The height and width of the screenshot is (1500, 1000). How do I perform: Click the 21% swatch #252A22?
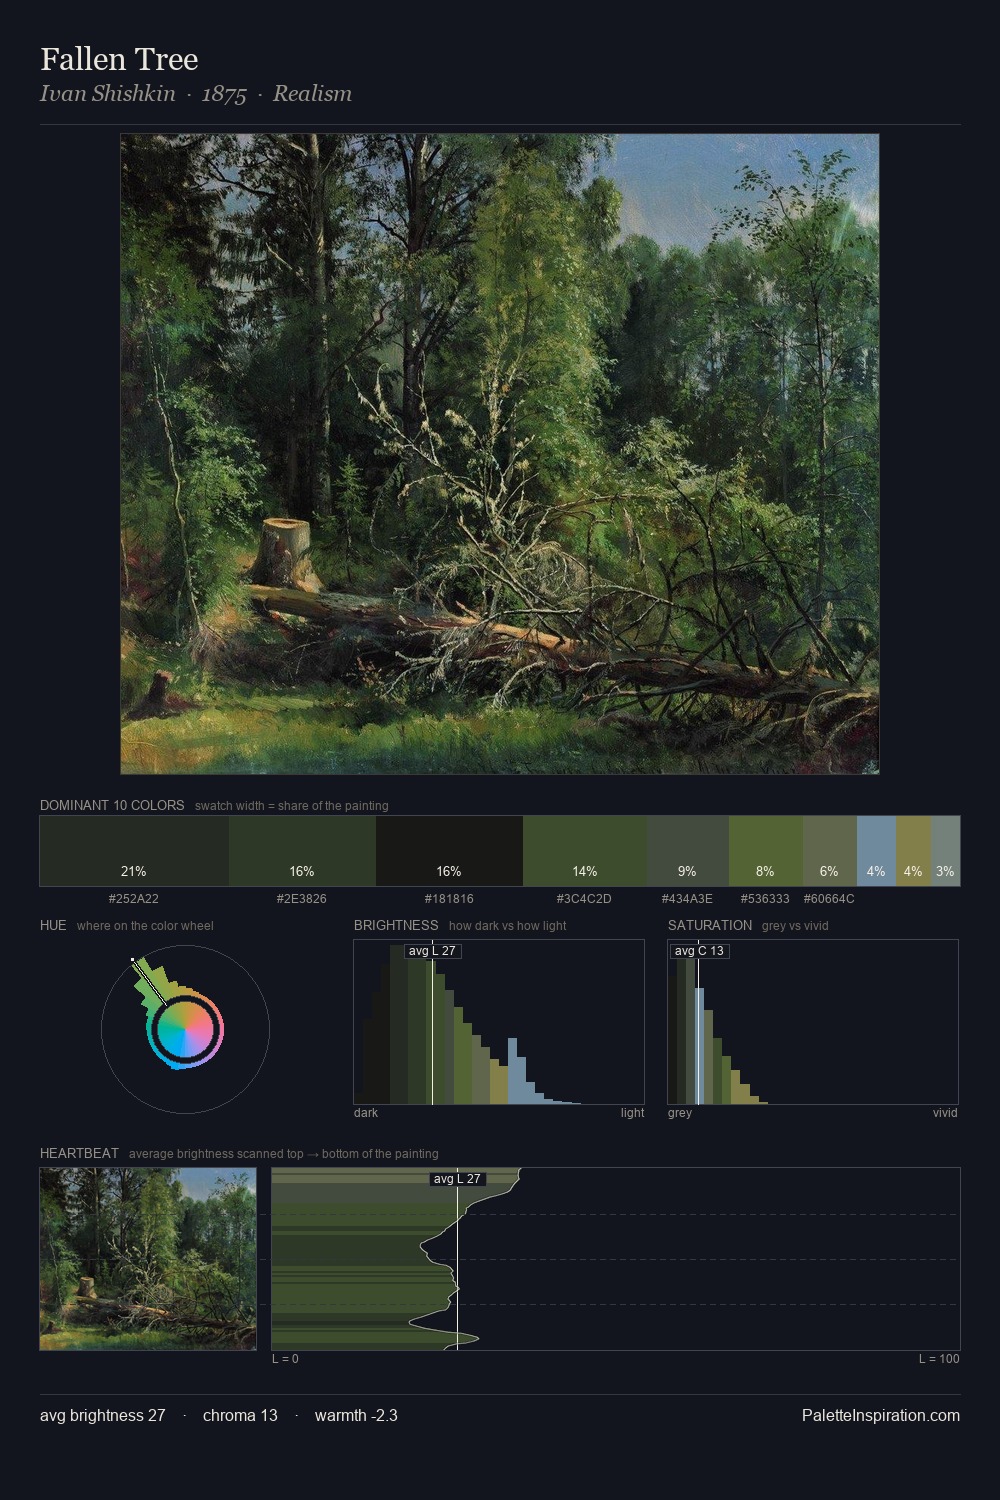point(134,851)
